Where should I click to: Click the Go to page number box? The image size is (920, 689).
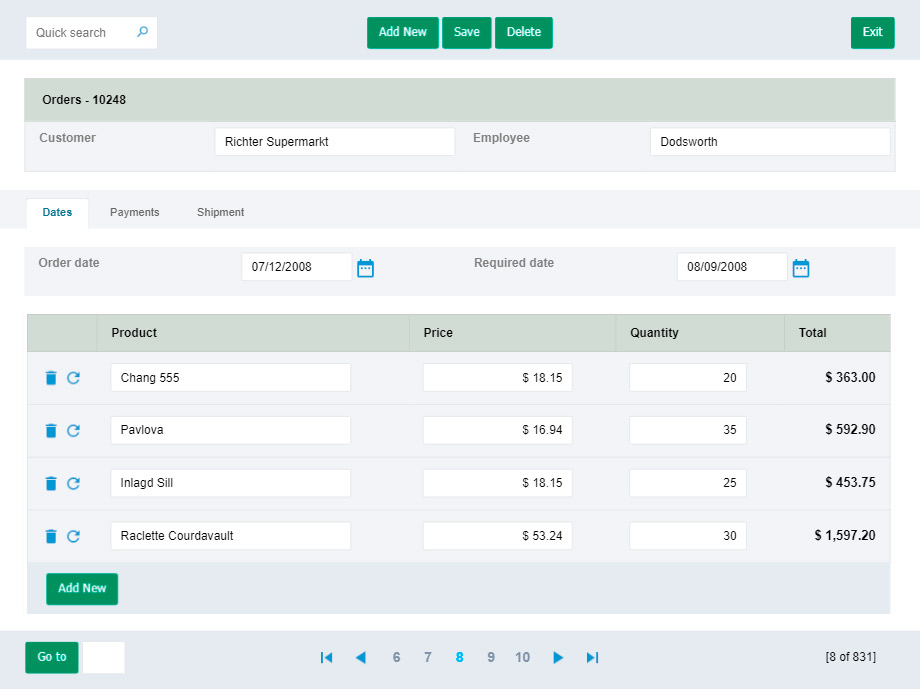point(103,657)
